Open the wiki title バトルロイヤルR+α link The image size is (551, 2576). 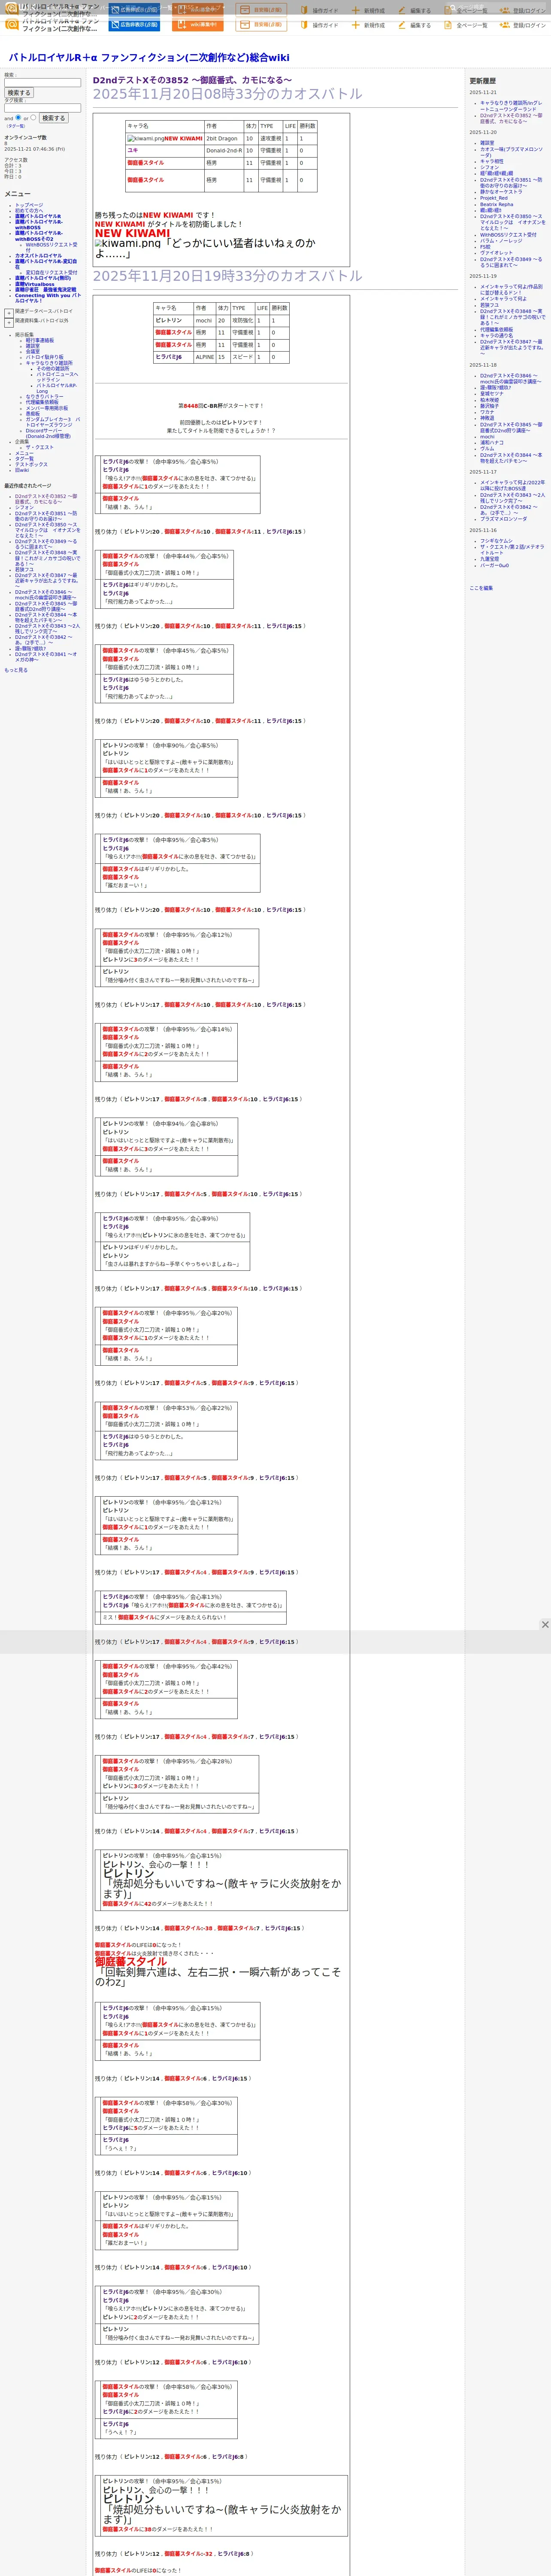point(149,58)
